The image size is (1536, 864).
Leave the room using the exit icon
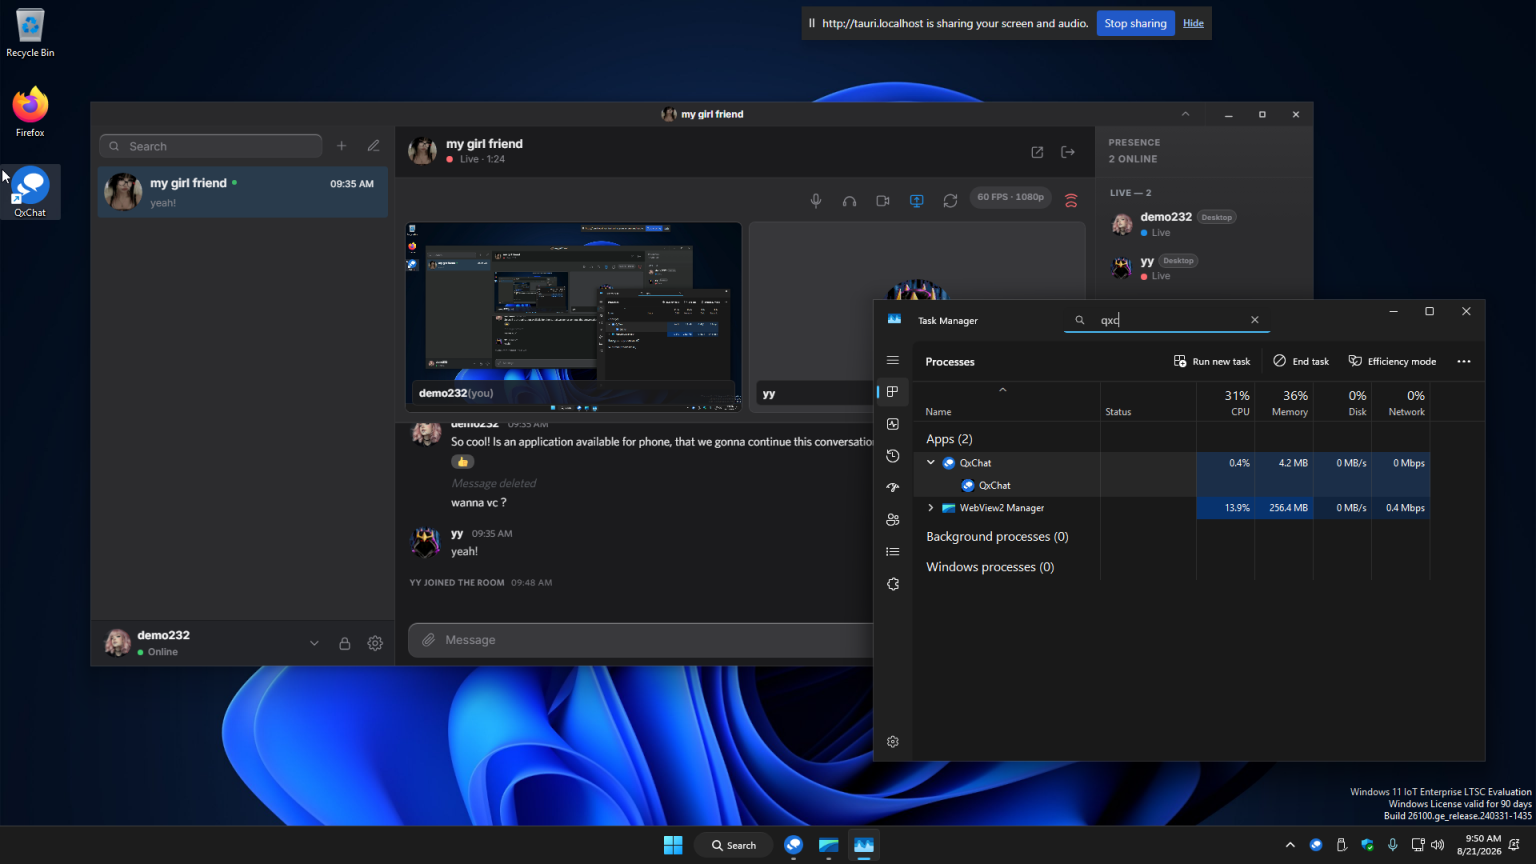pyautogui.click(x=1068, y=152)
